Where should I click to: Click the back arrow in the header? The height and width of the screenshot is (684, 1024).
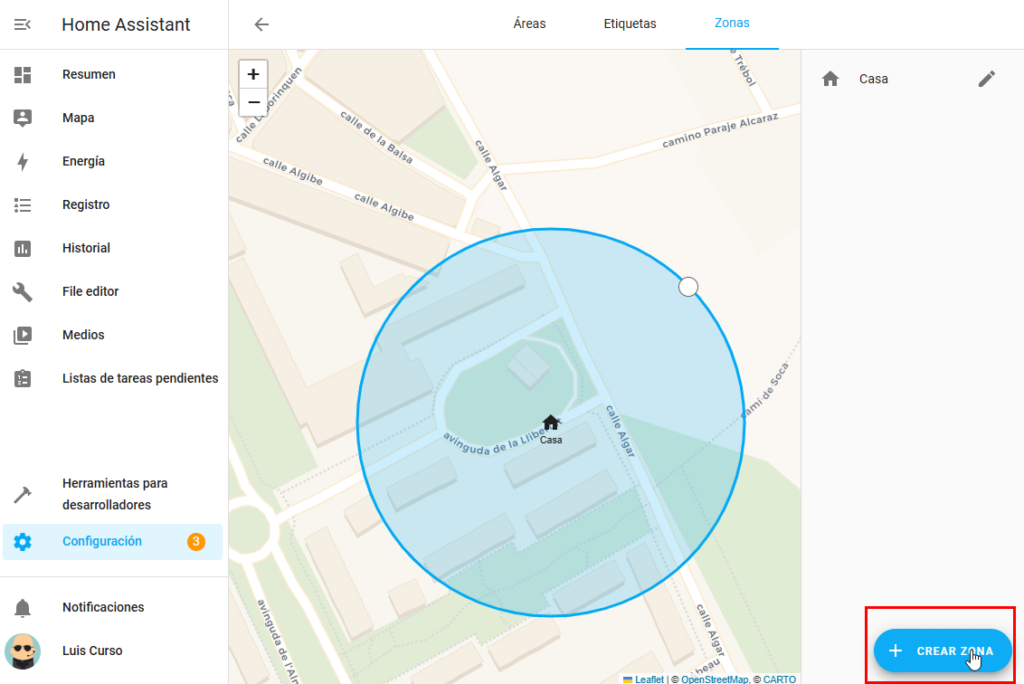click(261, 24)
